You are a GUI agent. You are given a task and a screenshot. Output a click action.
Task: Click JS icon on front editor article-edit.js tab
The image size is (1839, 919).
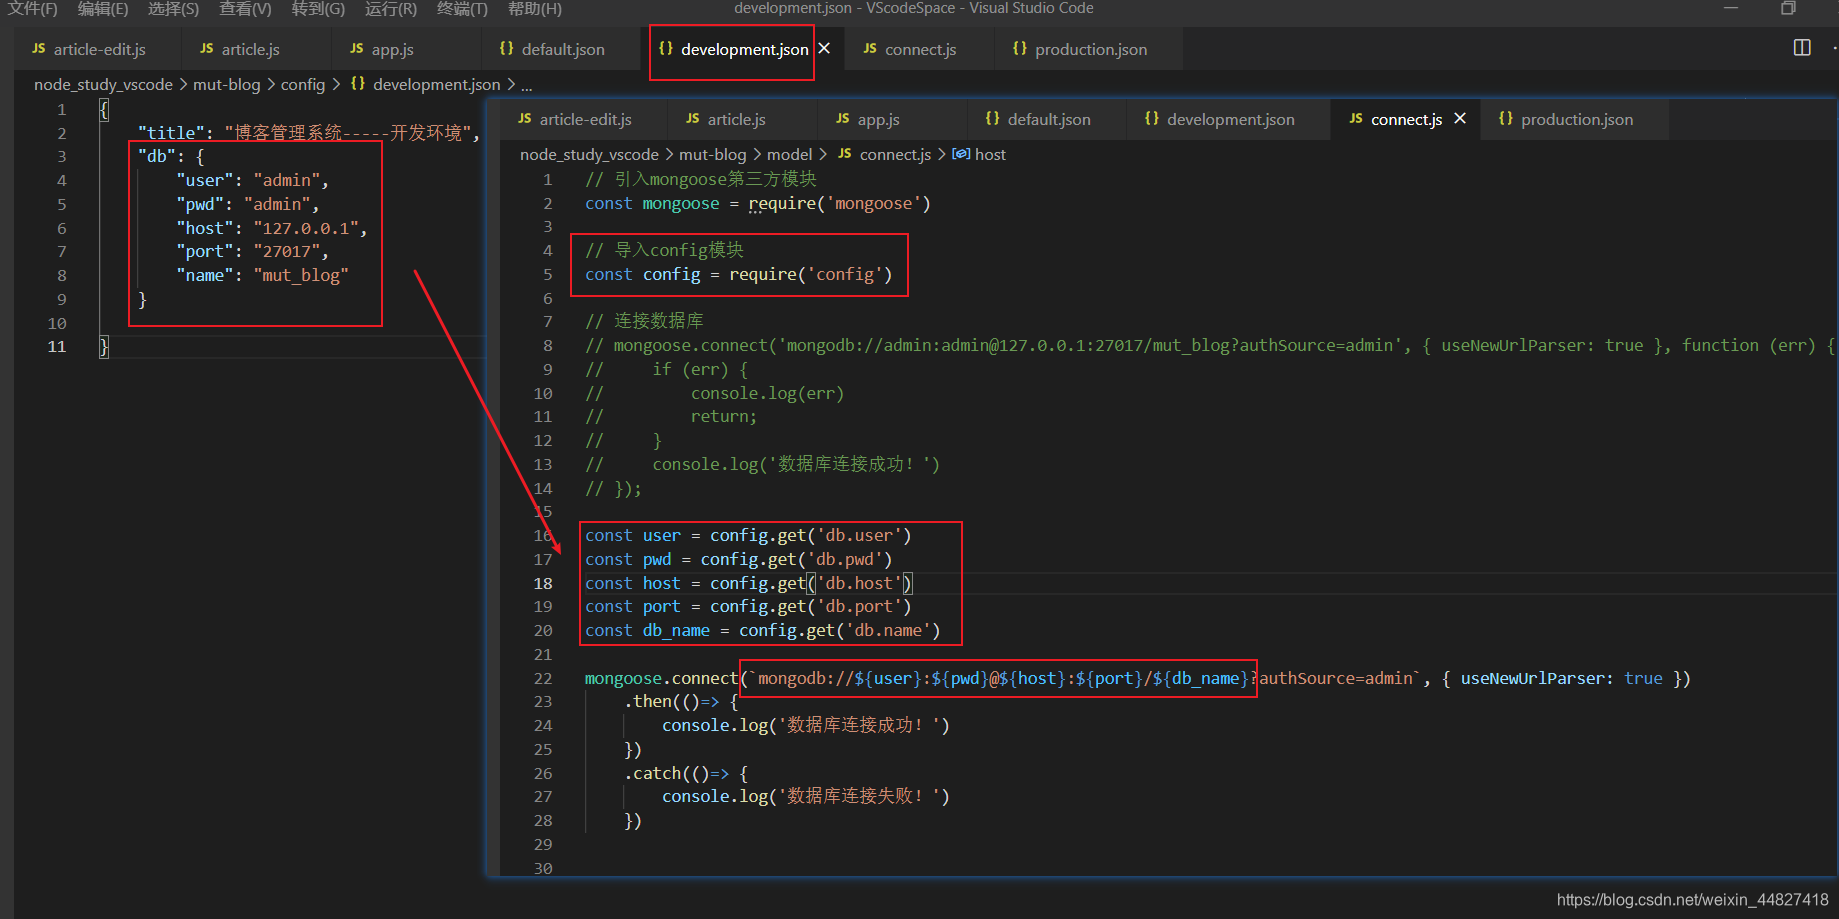pos(525,118)
